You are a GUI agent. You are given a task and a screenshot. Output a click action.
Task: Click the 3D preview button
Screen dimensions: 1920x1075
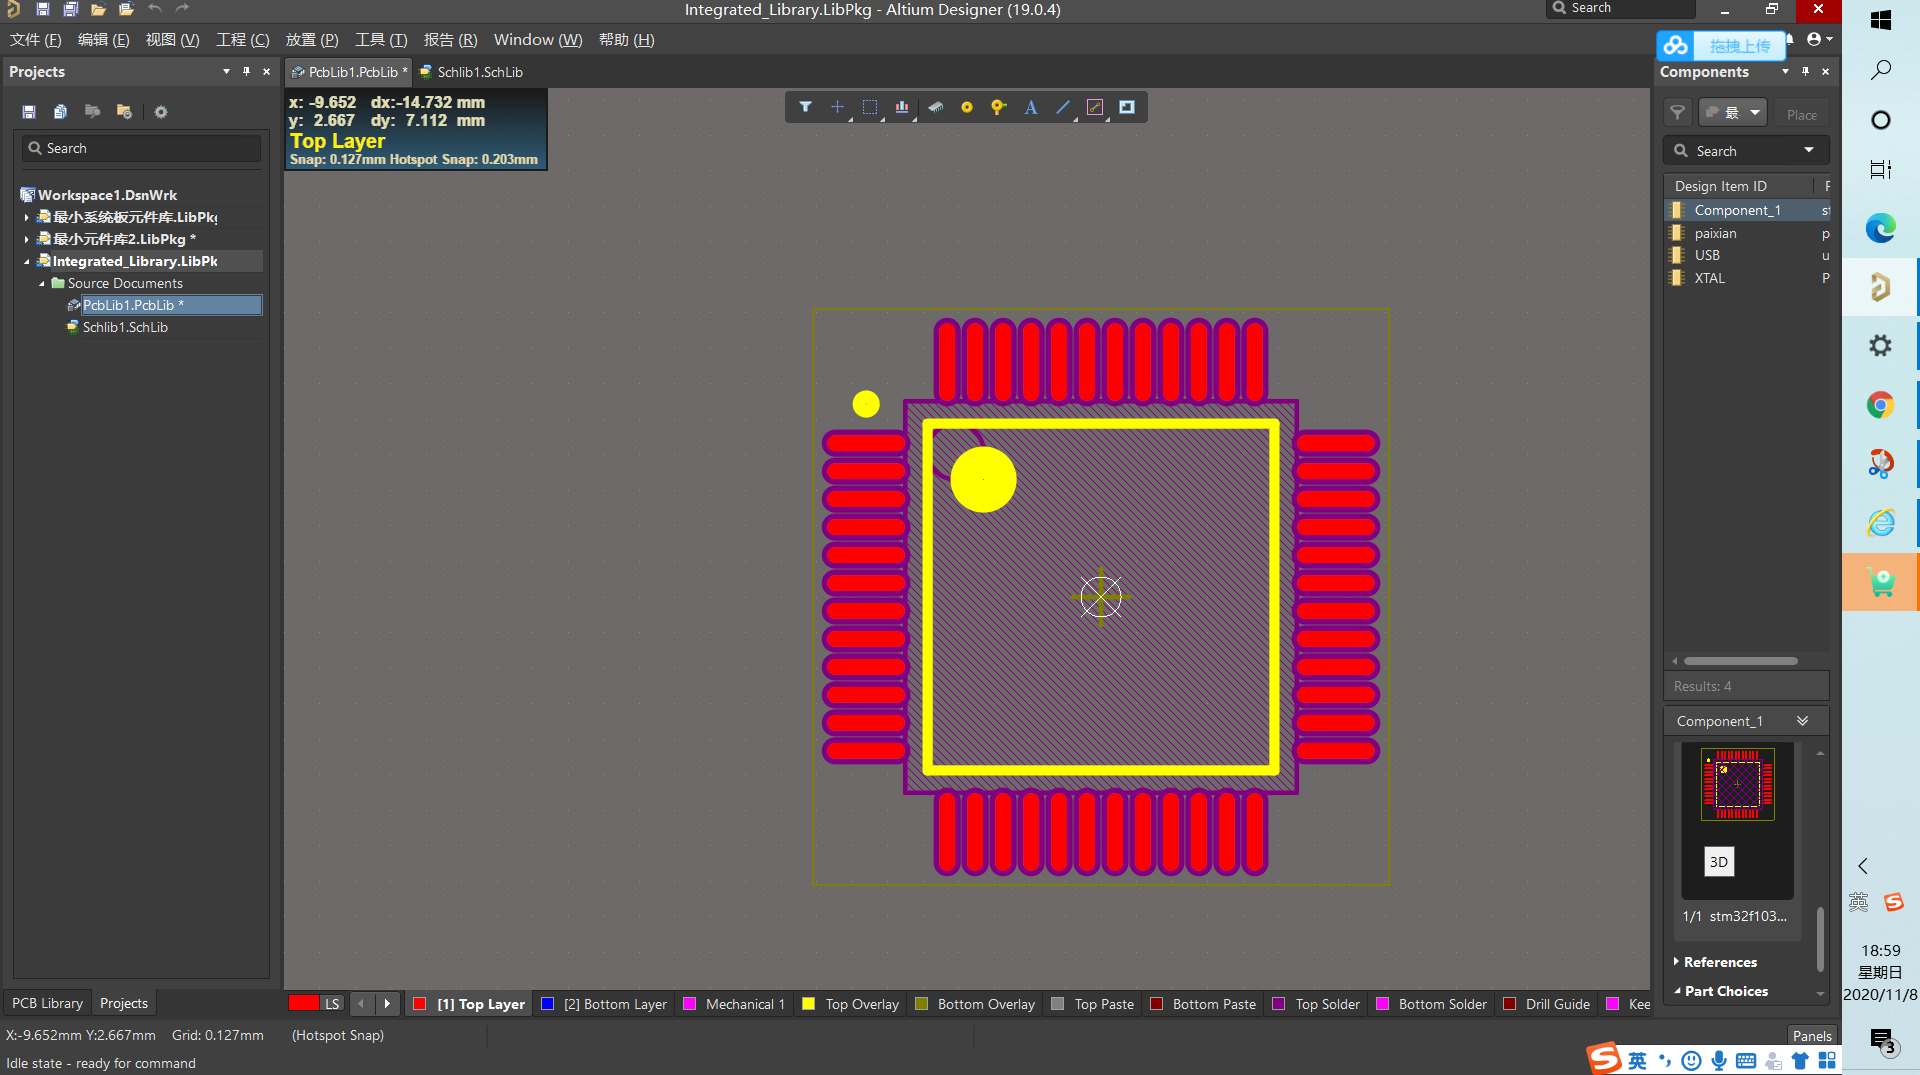[1718, 862]
